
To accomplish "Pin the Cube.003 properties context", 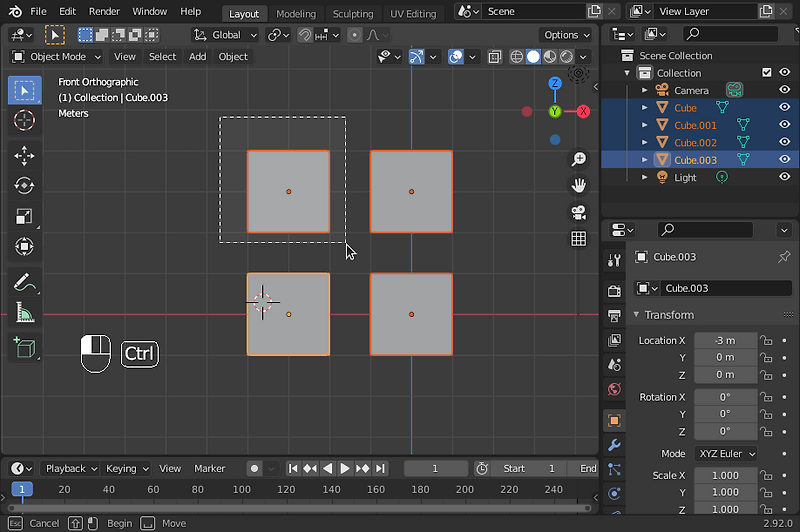I will pos(784,257).
